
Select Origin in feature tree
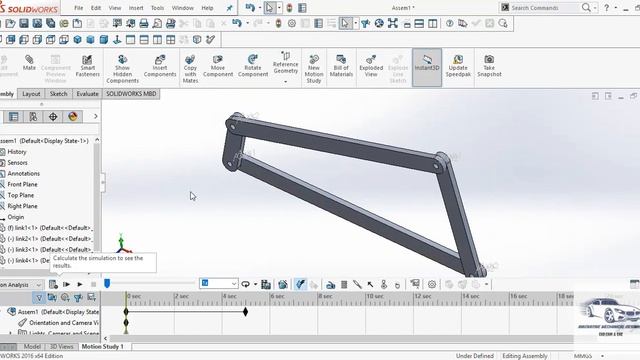(16, 217)
